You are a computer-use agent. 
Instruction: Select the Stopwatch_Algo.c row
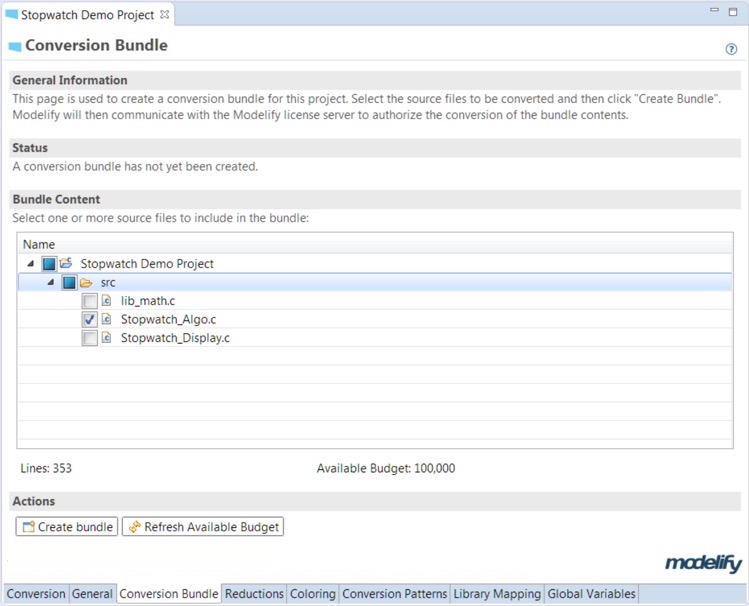click(374, 319)
